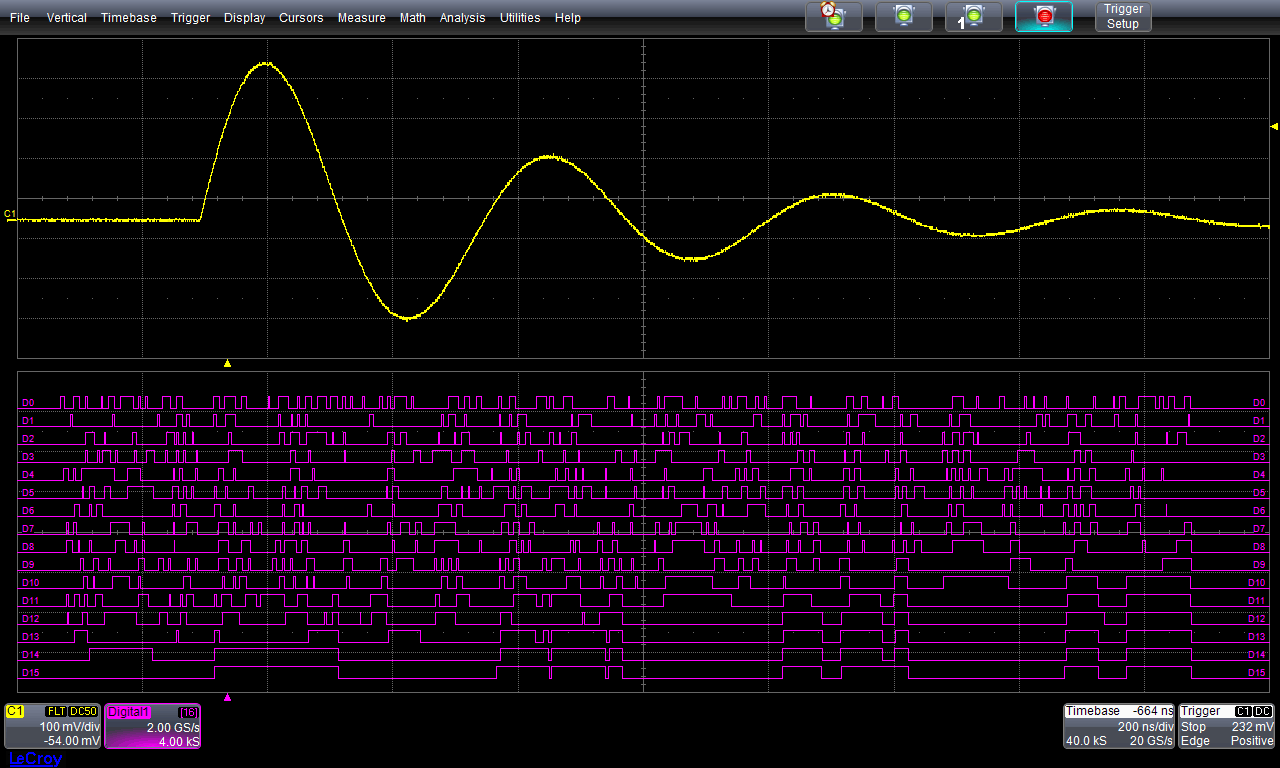Screen dimensions: 1280x768
Task: Click the magenta delay marker under digital grid
Action: 227,697
